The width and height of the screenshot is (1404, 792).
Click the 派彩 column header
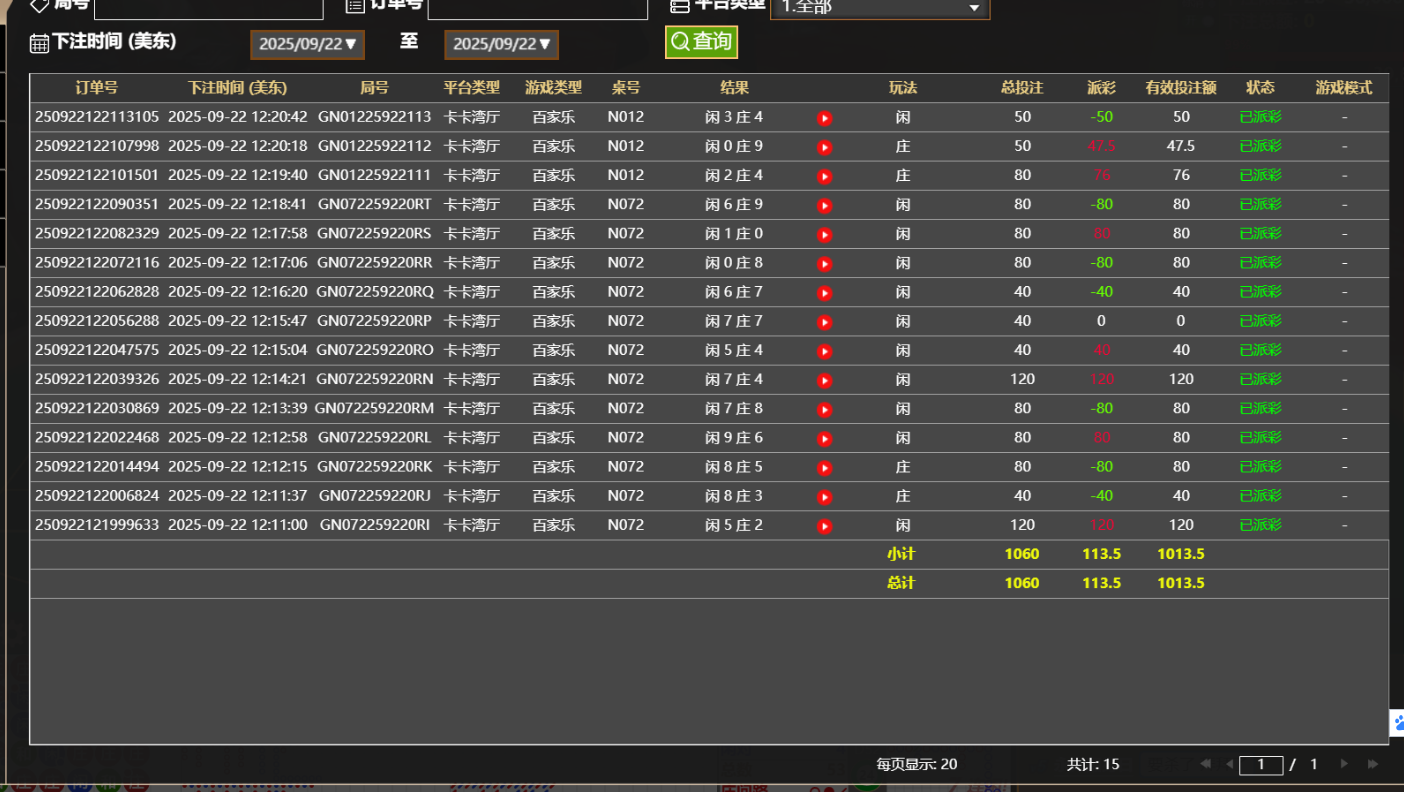click(1101, 88)
